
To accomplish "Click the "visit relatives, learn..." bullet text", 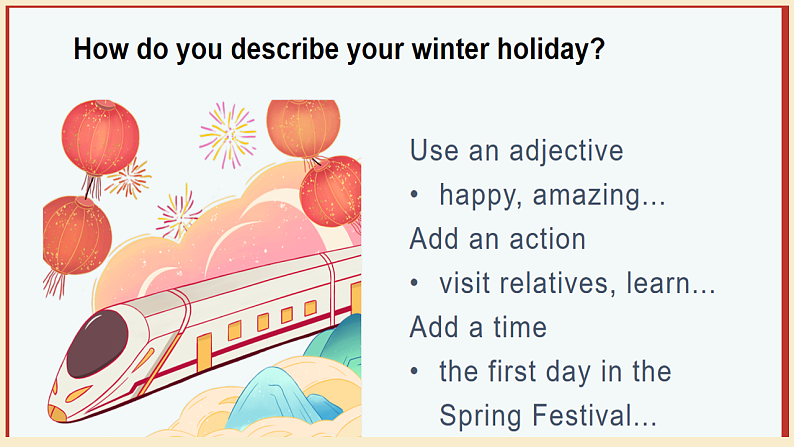I will tap(577, 284).
